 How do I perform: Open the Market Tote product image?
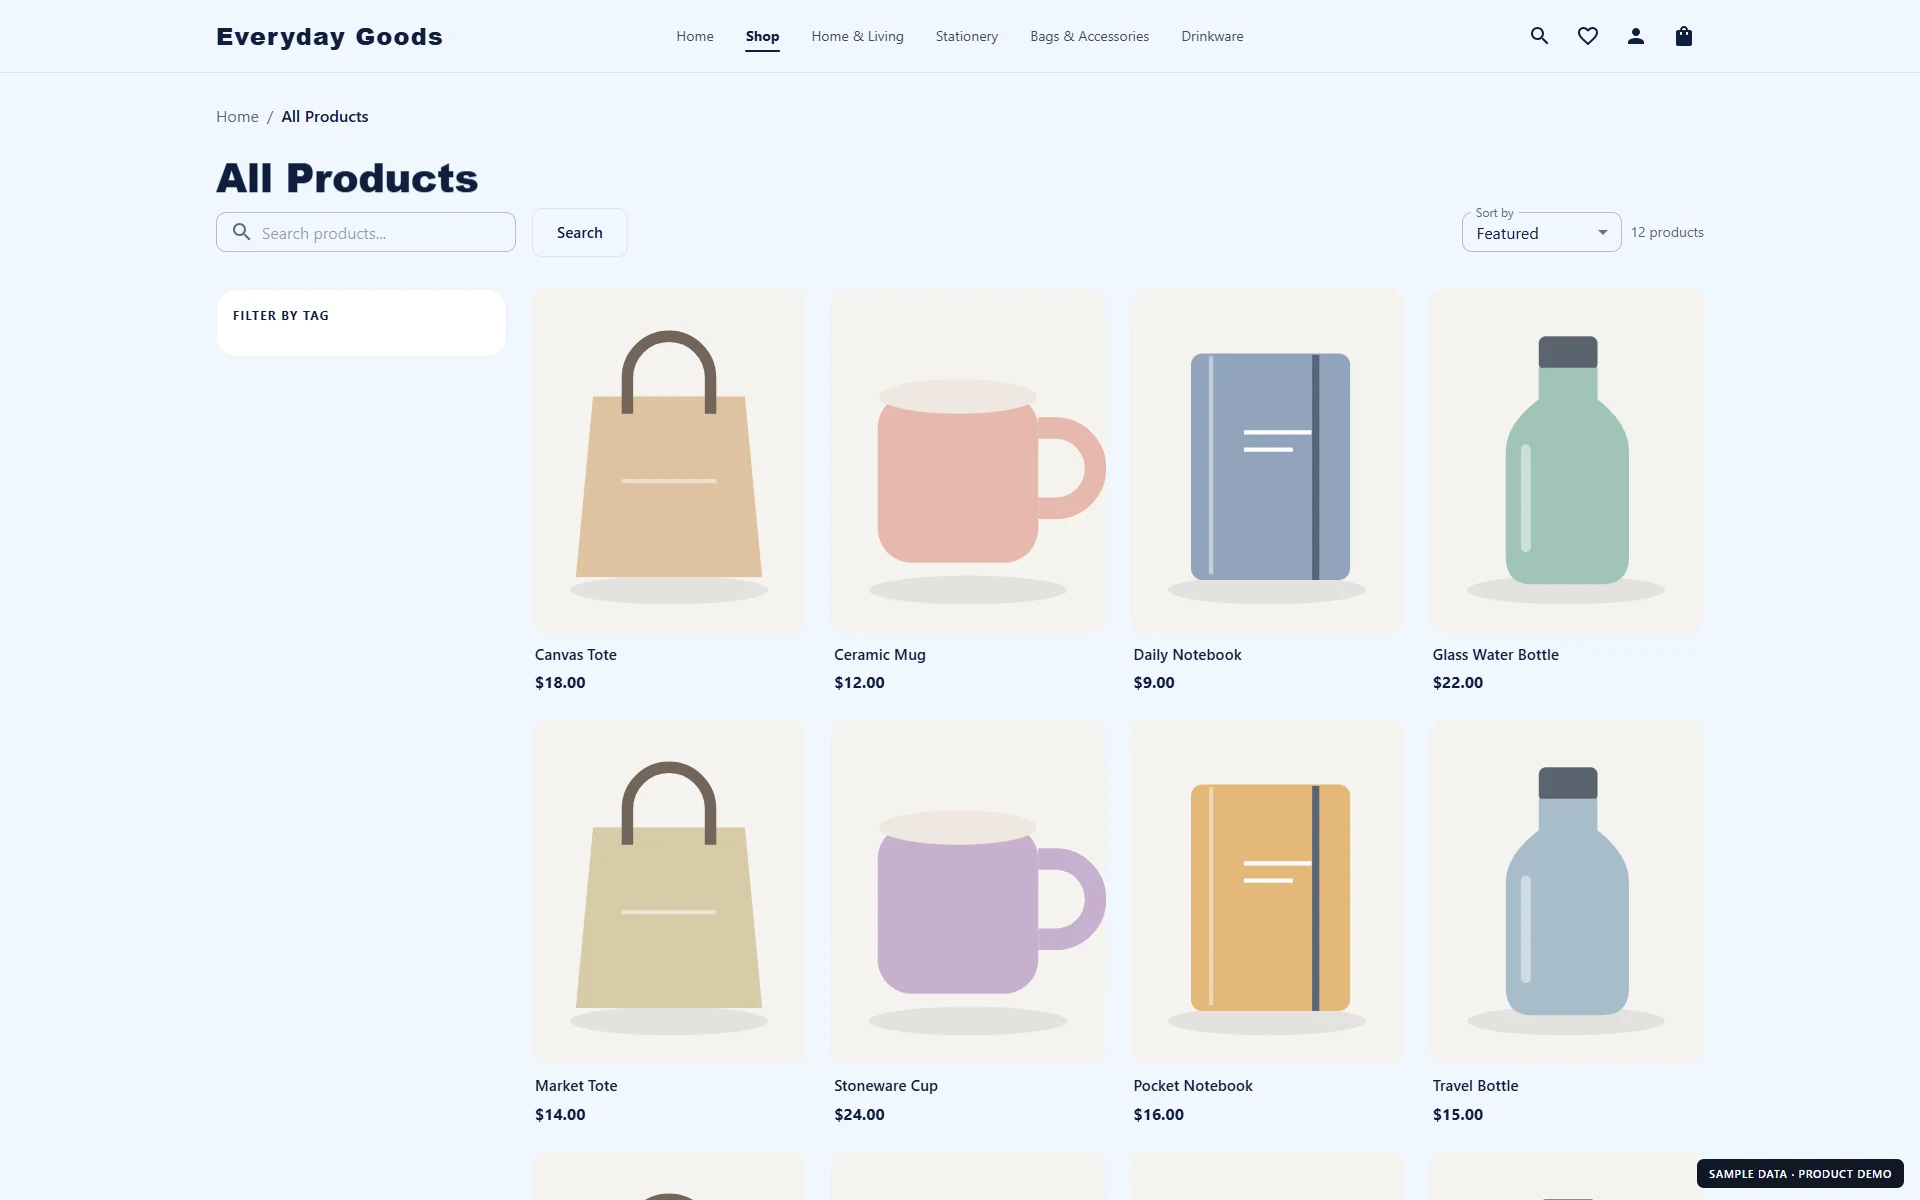(669, 892)
